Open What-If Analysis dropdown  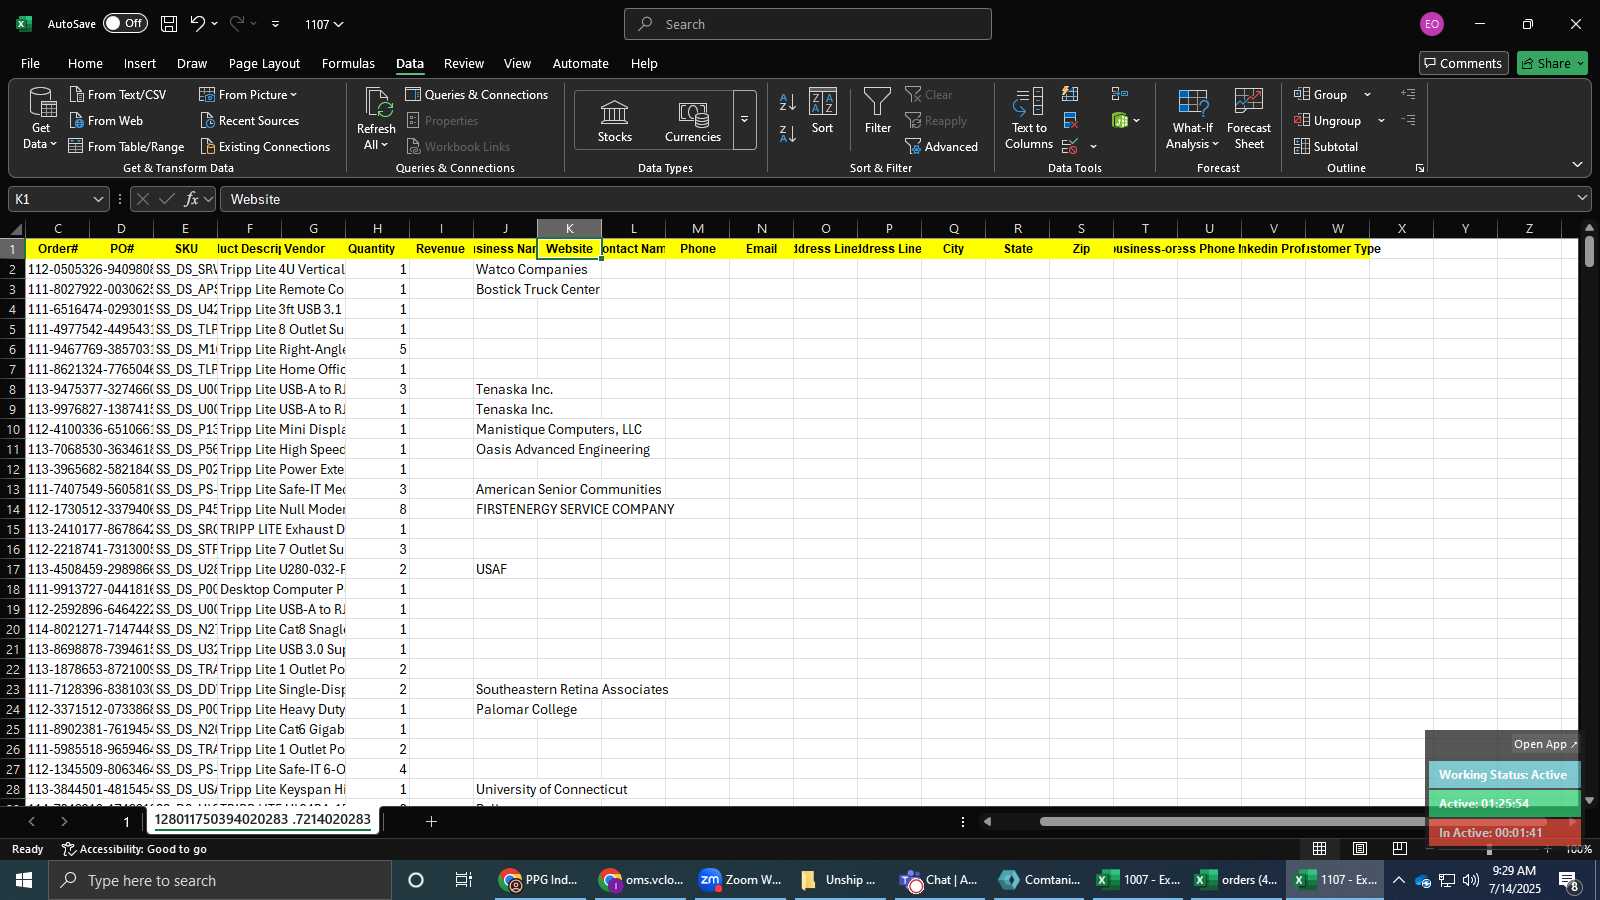point(1192,118)
